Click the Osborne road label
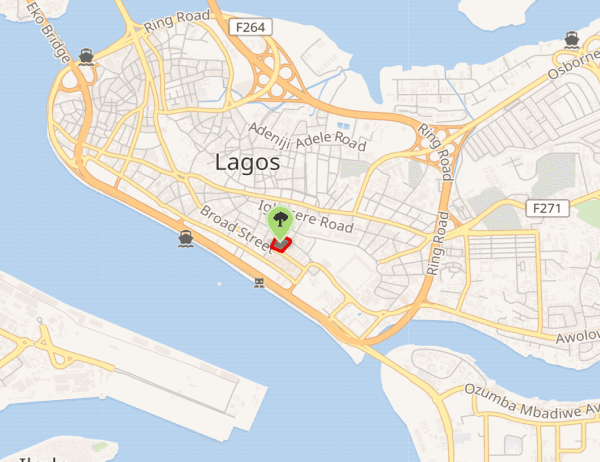This screenshot has width=600, height=462. 574,65
